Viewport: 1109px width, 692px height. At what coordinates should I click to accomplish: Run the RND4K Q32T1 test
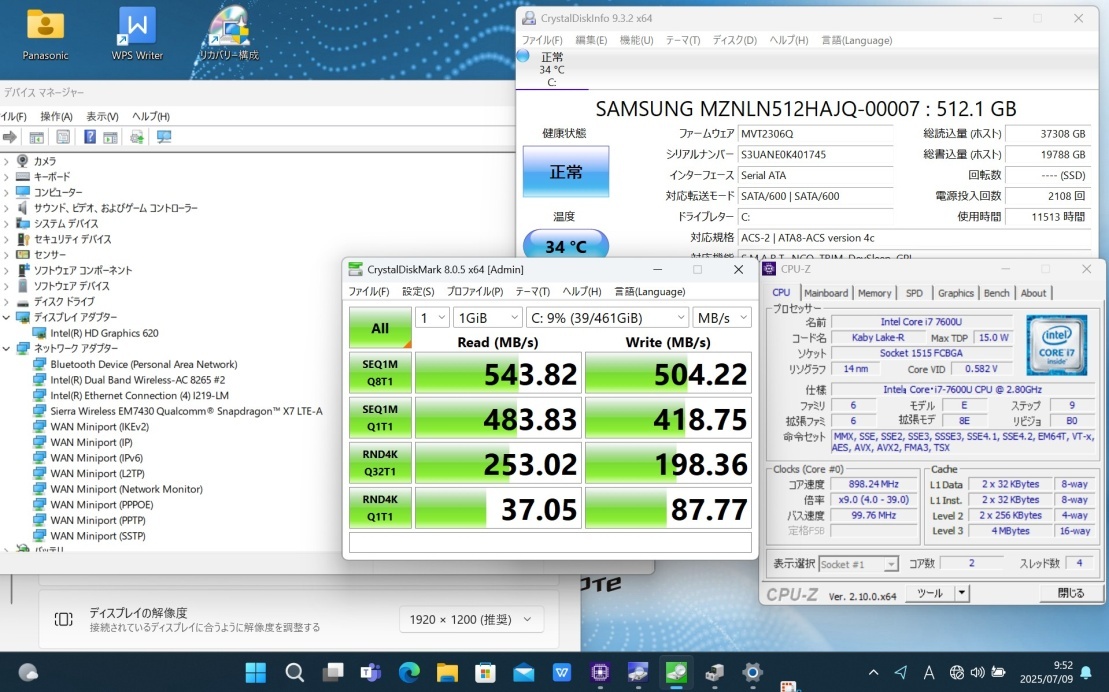click(381, 463)
